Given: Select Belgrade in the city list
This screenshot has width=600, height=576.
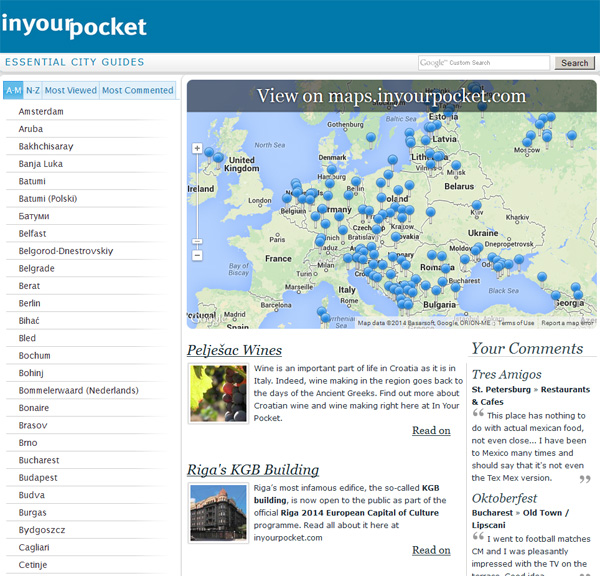Looking at the screenshot, I should point(36,268).
